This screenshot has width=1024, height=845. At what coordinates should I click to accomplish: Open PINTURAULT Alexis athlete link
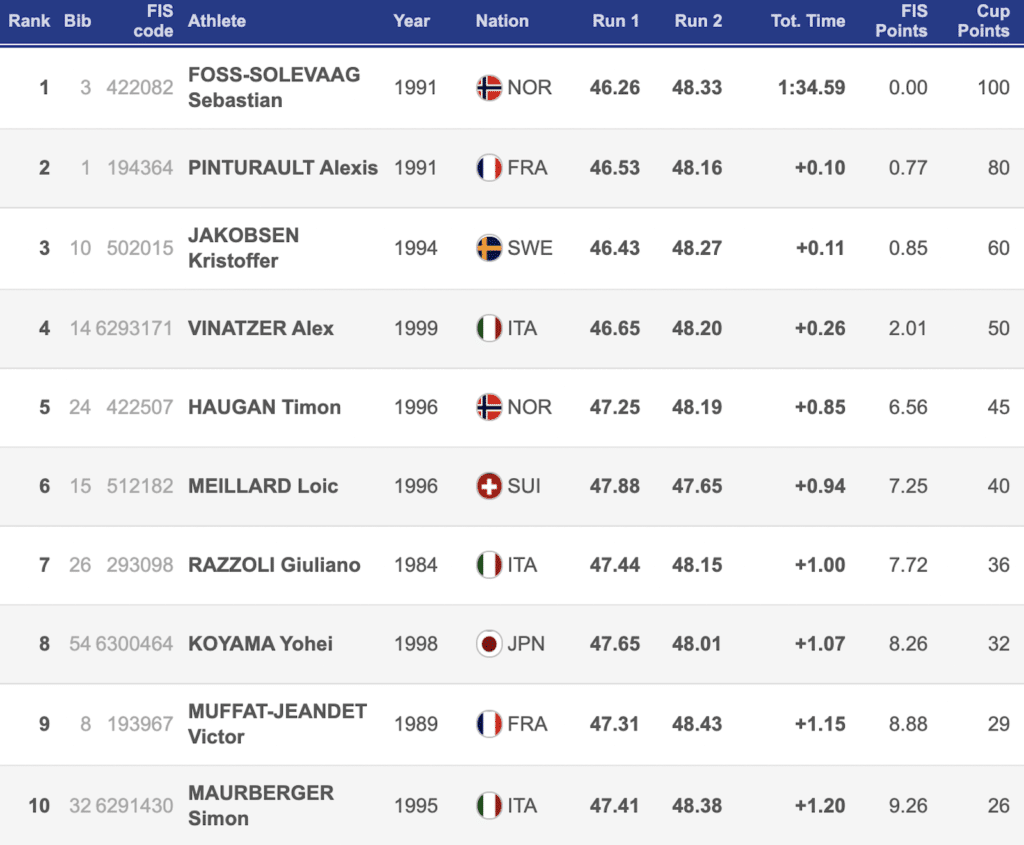[x=283, y=168]
